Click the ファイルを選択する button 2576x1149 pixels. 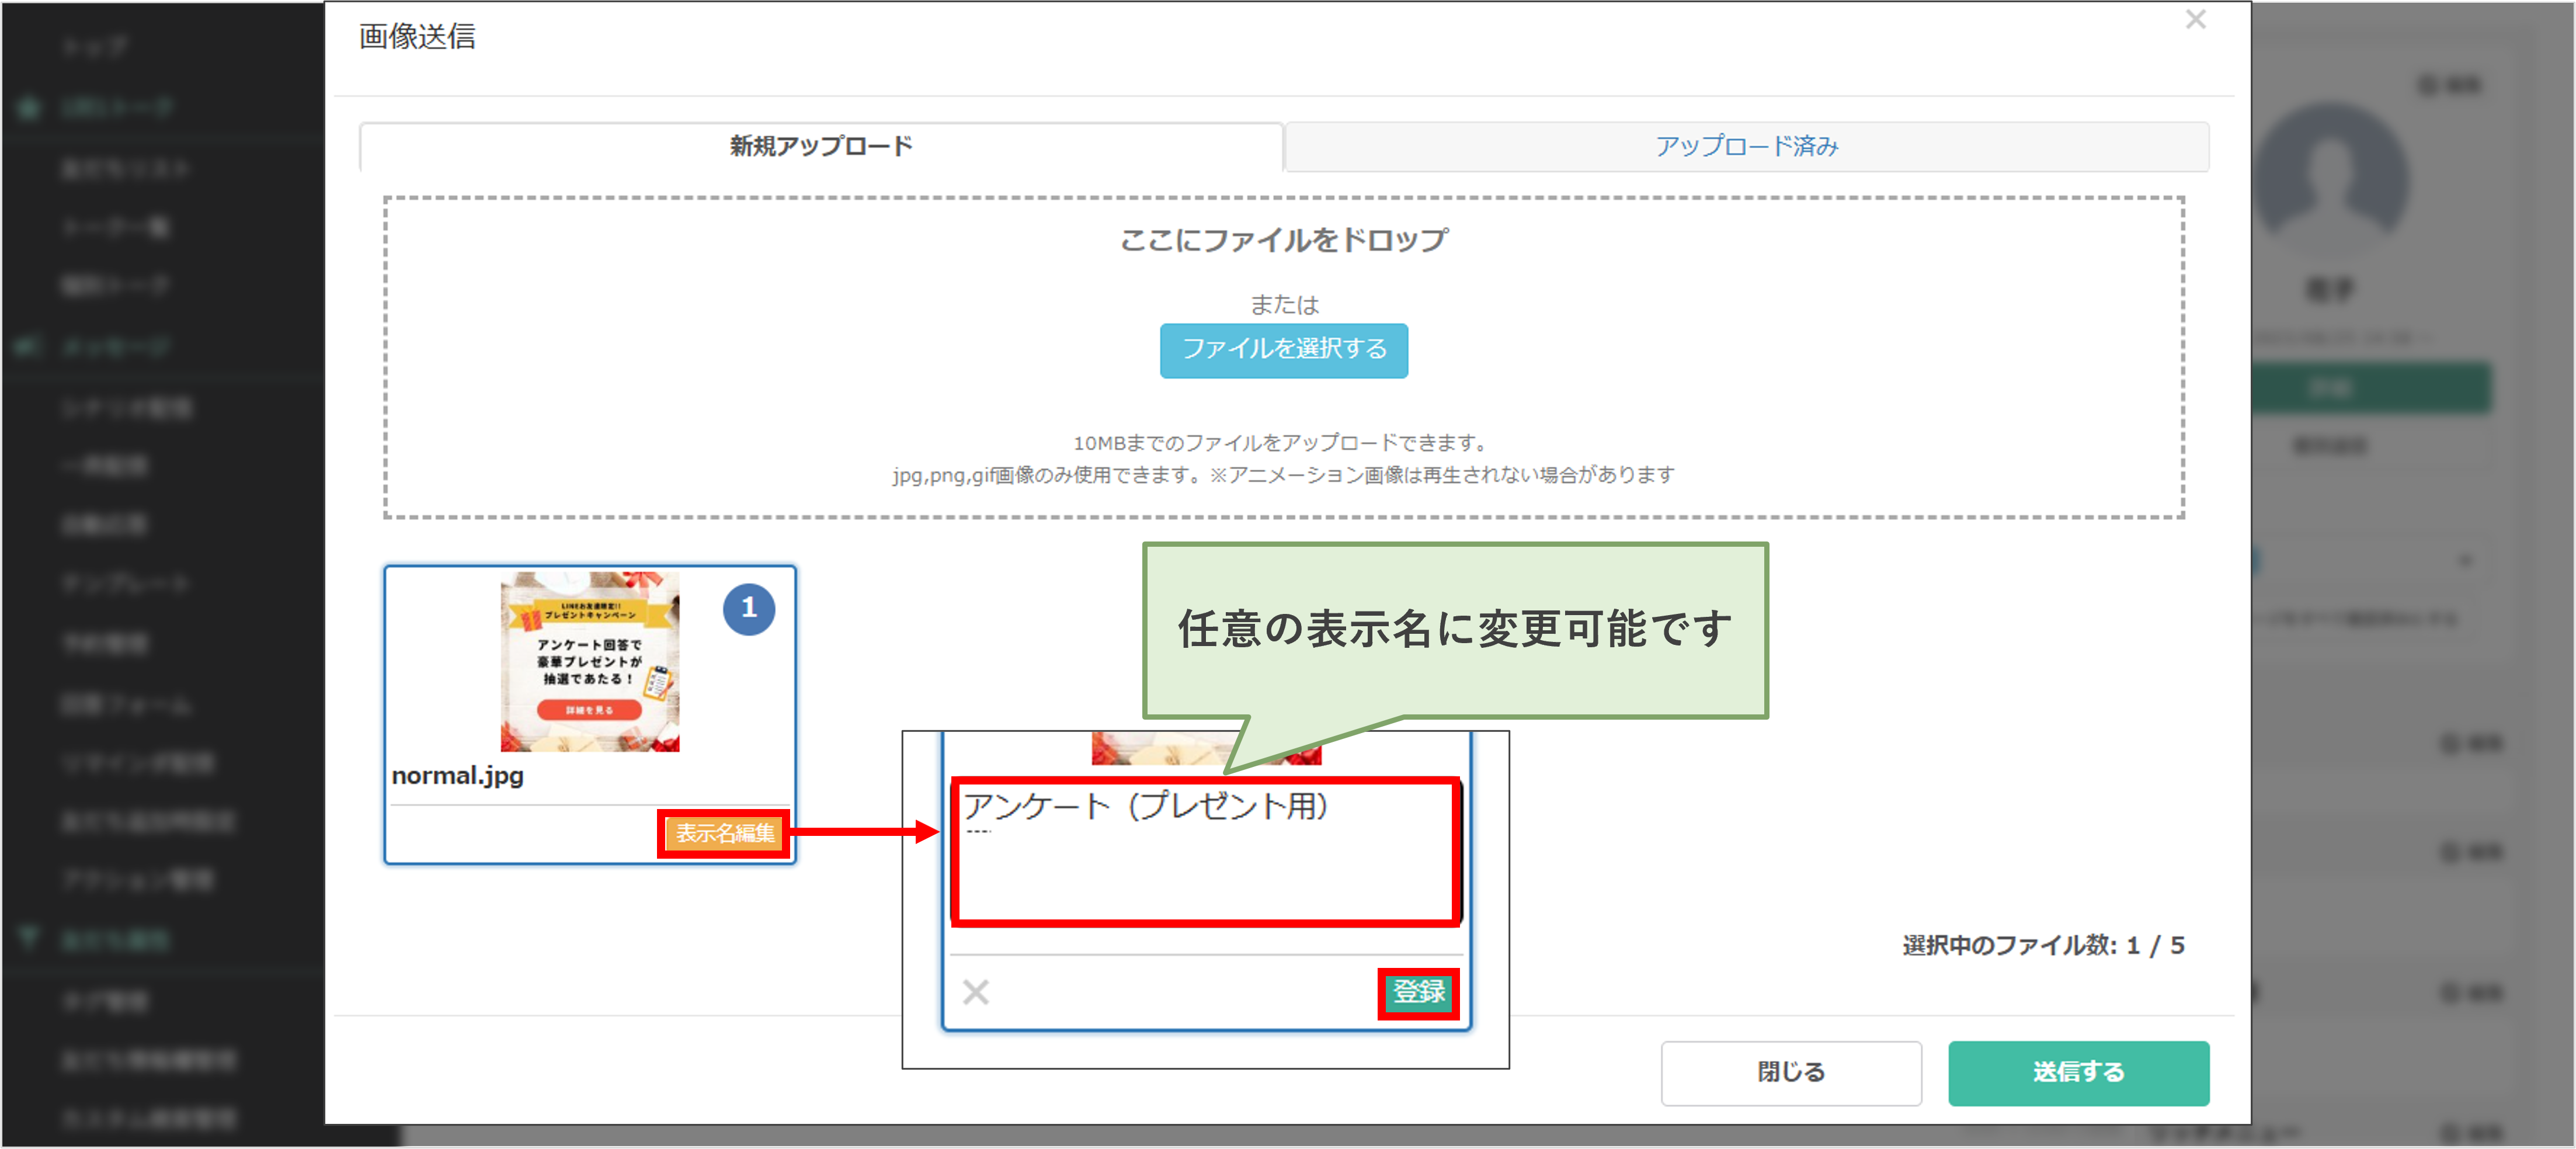coord(1284,350)
